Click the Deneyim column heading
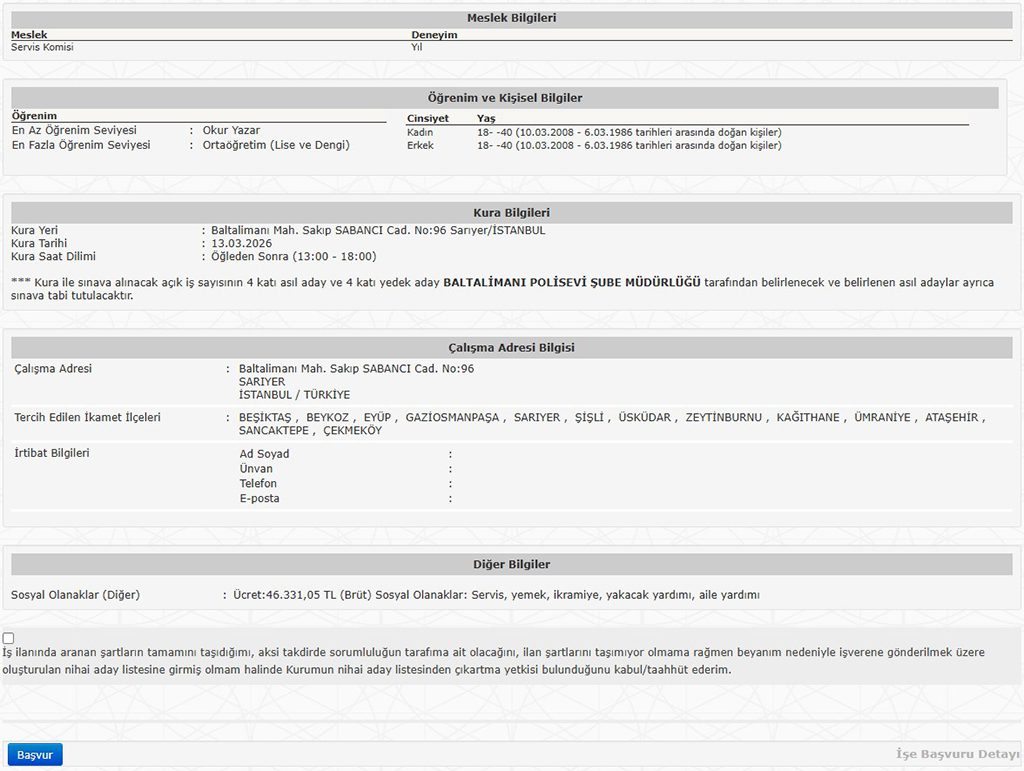 pos(434,35)
